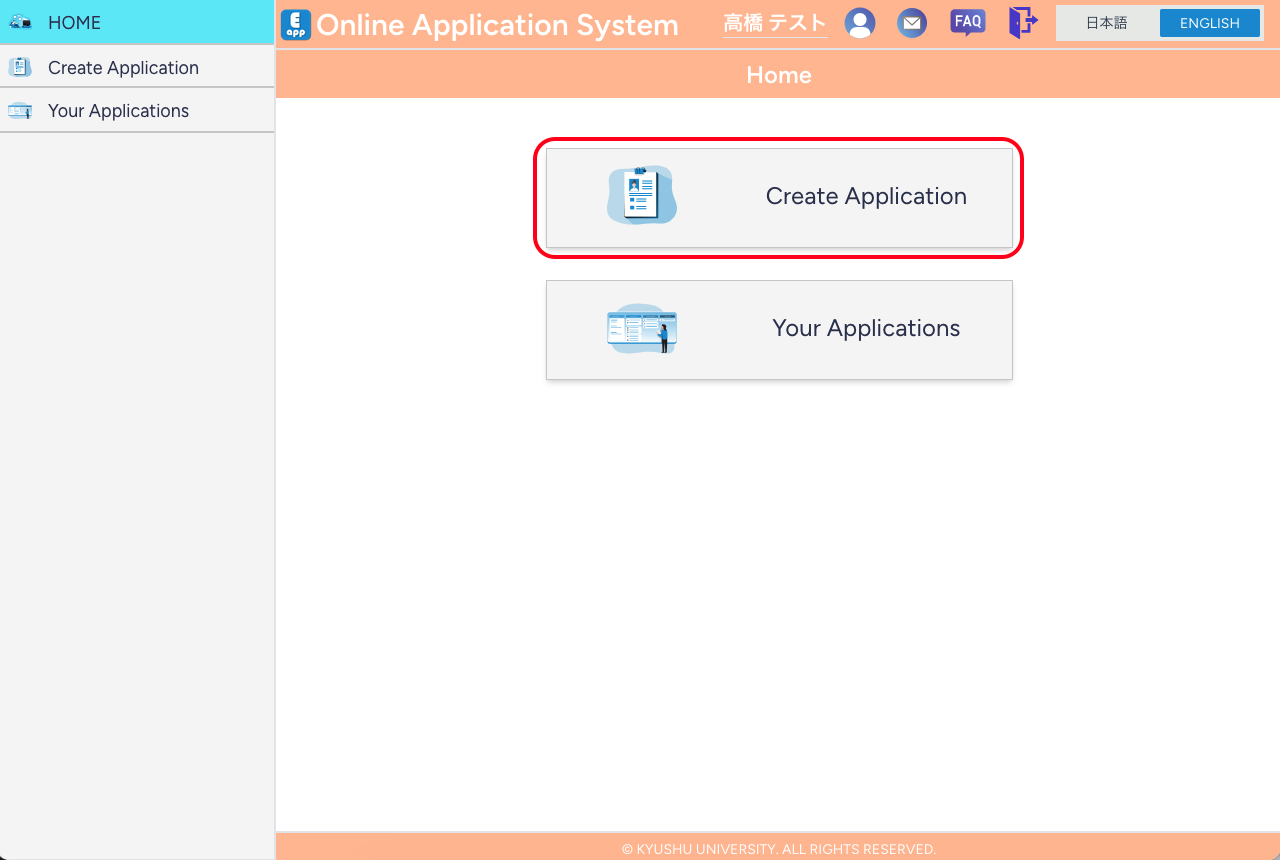Select the Create Application sidebar icon
Screen dimensions: 1280x860
tap(21, 66)
